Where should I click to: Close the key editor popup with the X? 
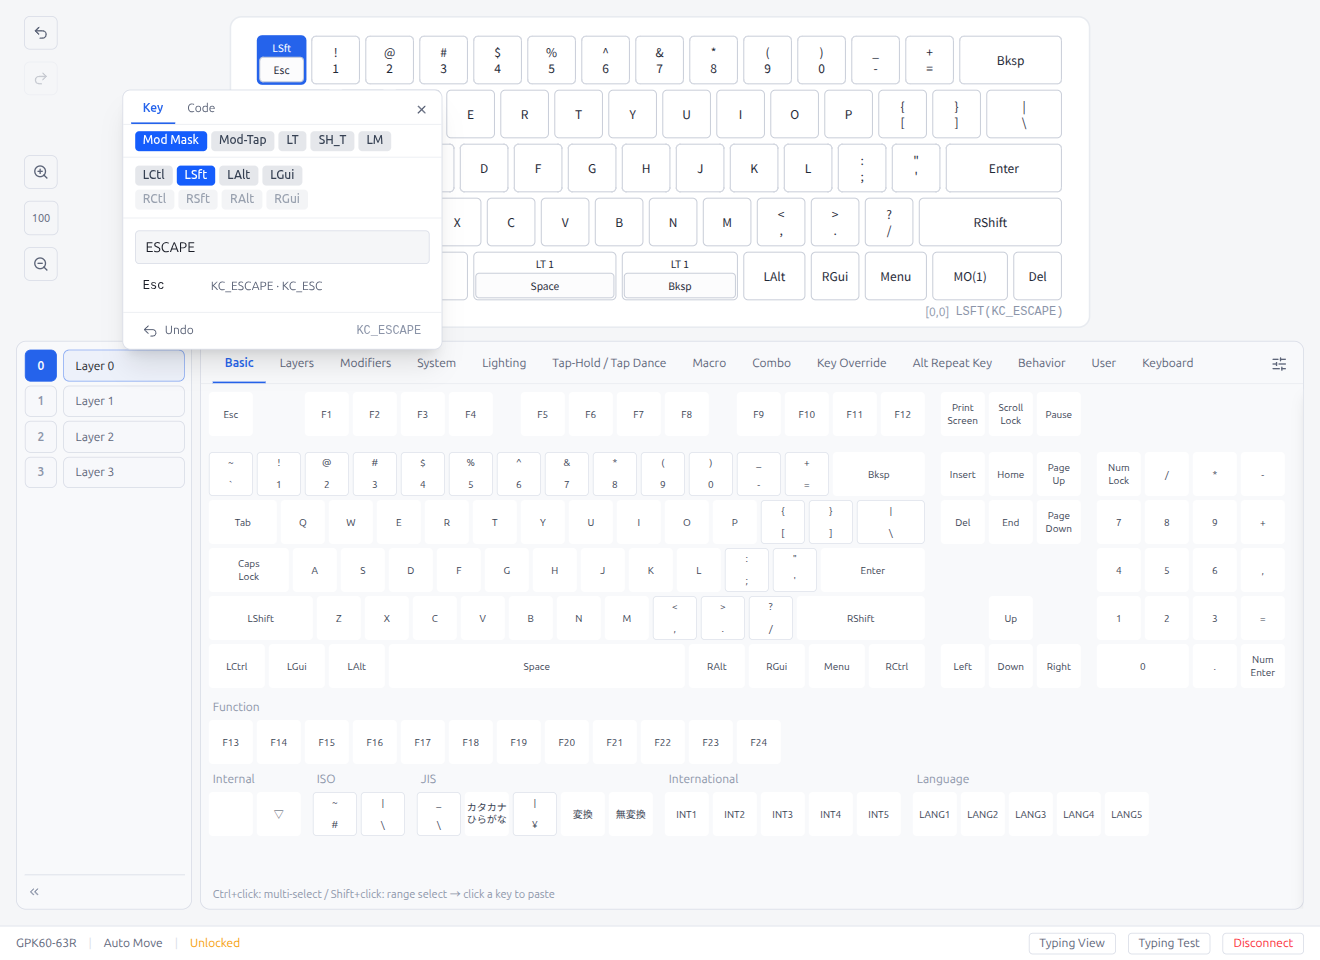coord(421,109)
